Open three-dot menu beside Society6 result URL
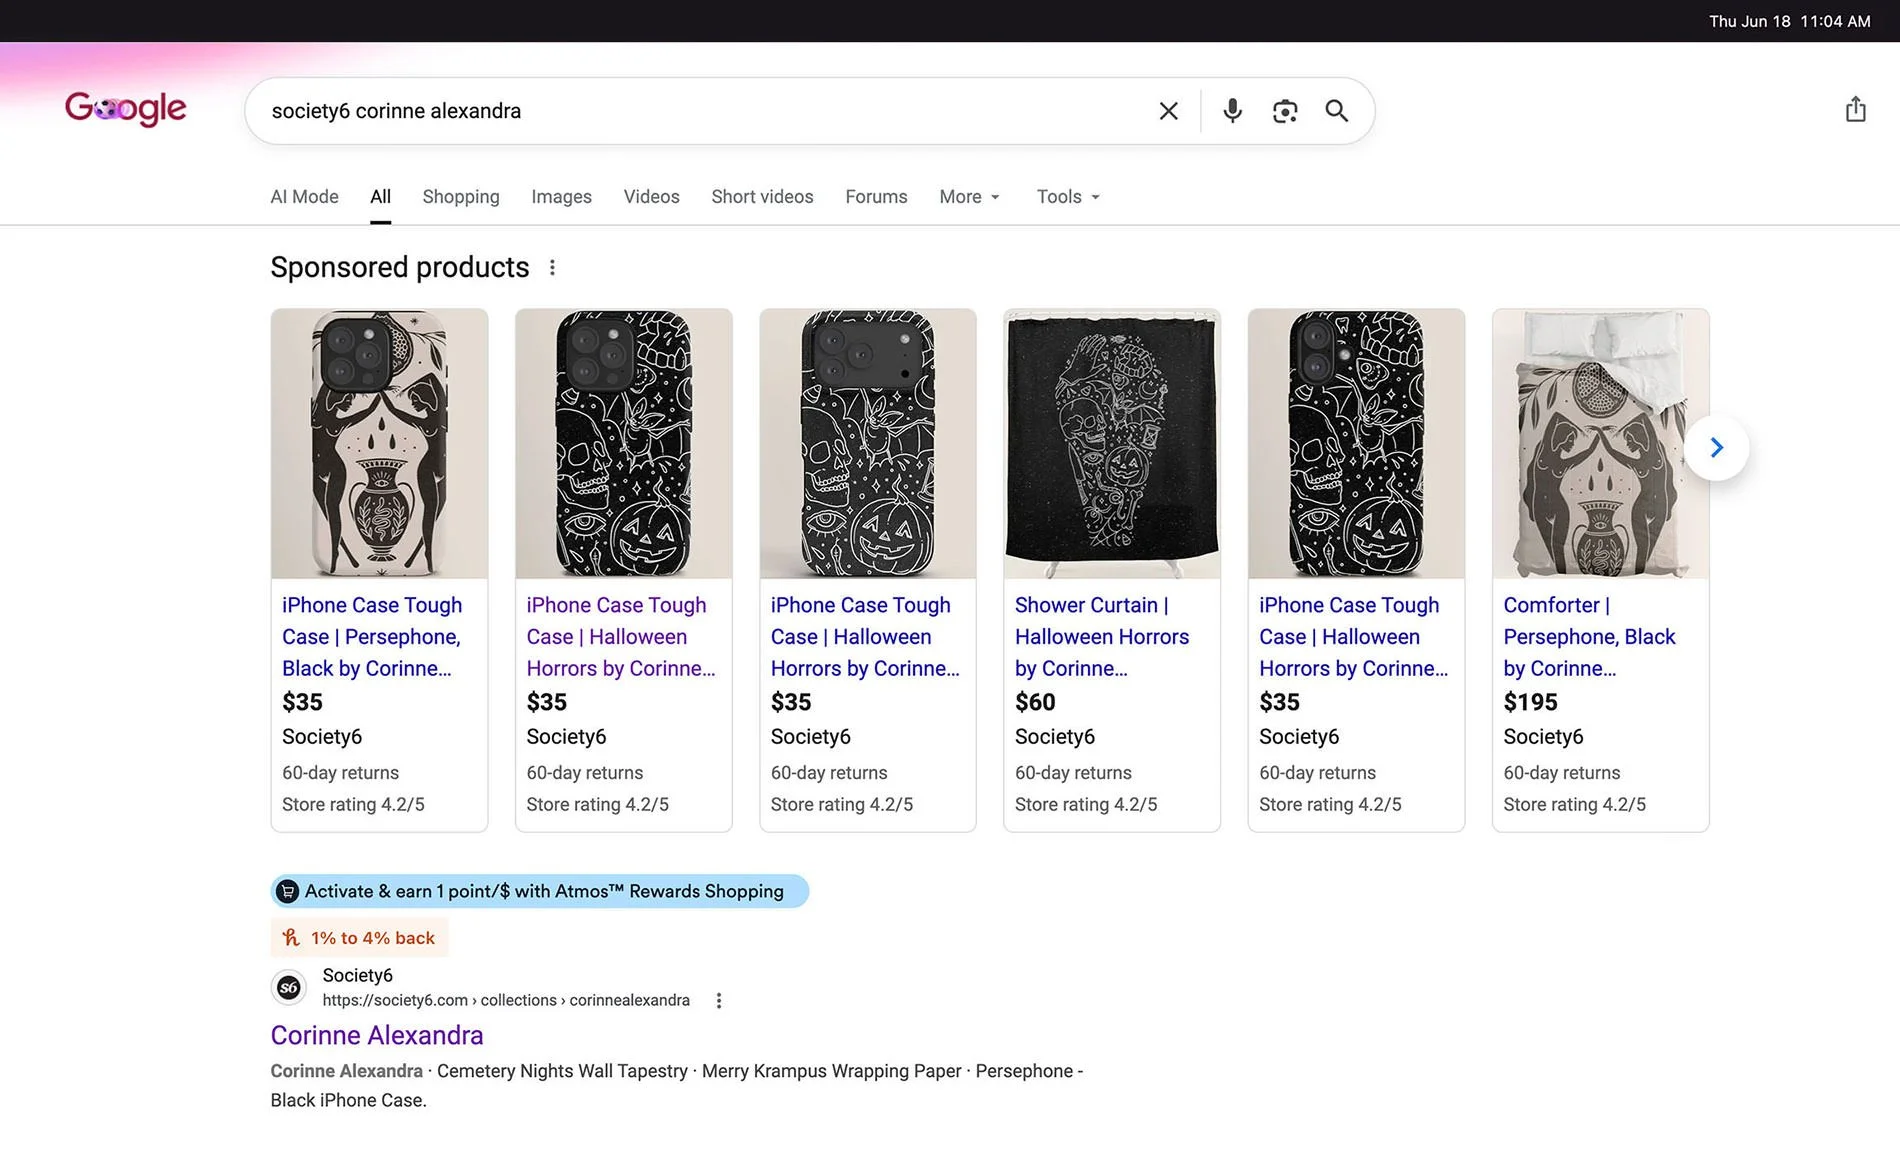The height and width of the screenshot is (1150, 1900). tap(718, 1000)
